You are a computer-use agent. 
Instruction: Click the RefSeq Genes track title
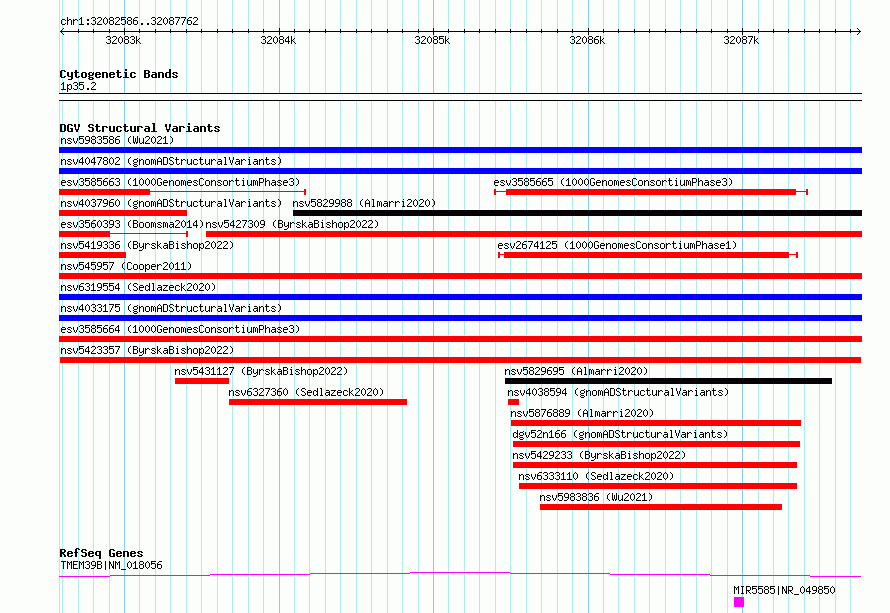[x=101, y=553]
